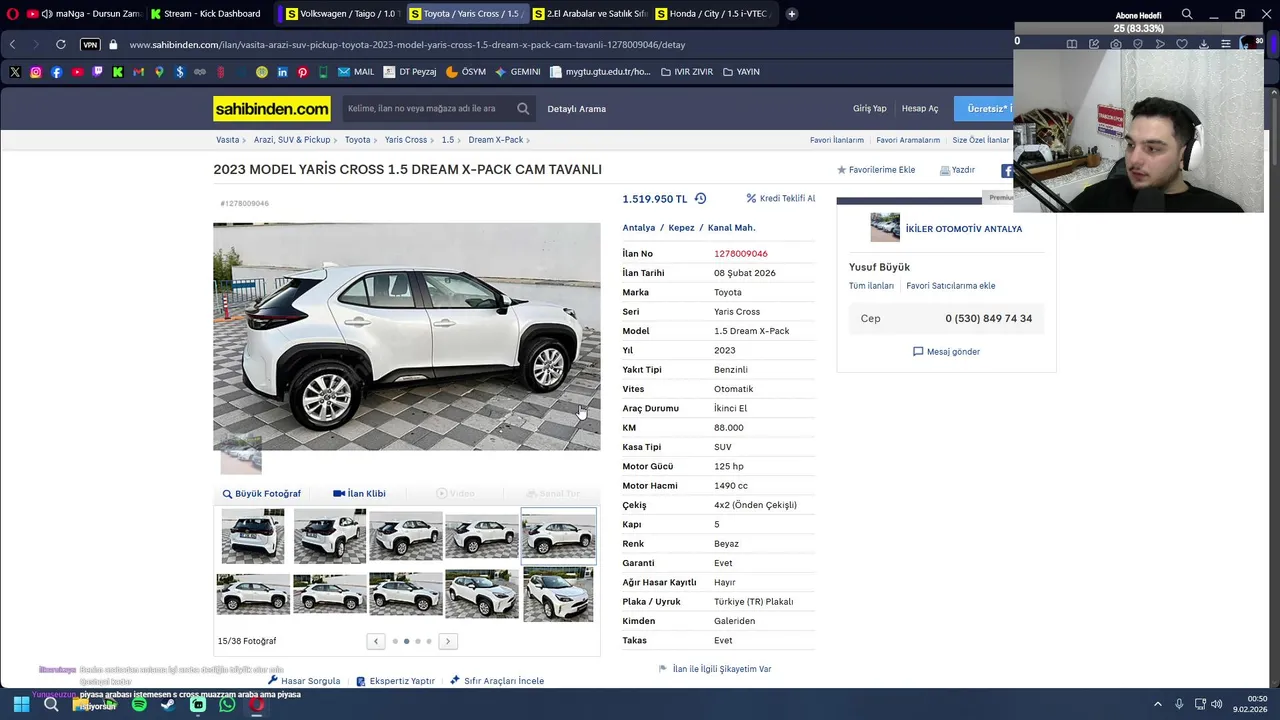
Task: Show hidden system tray icons chevron
Action: [1158, 704]
